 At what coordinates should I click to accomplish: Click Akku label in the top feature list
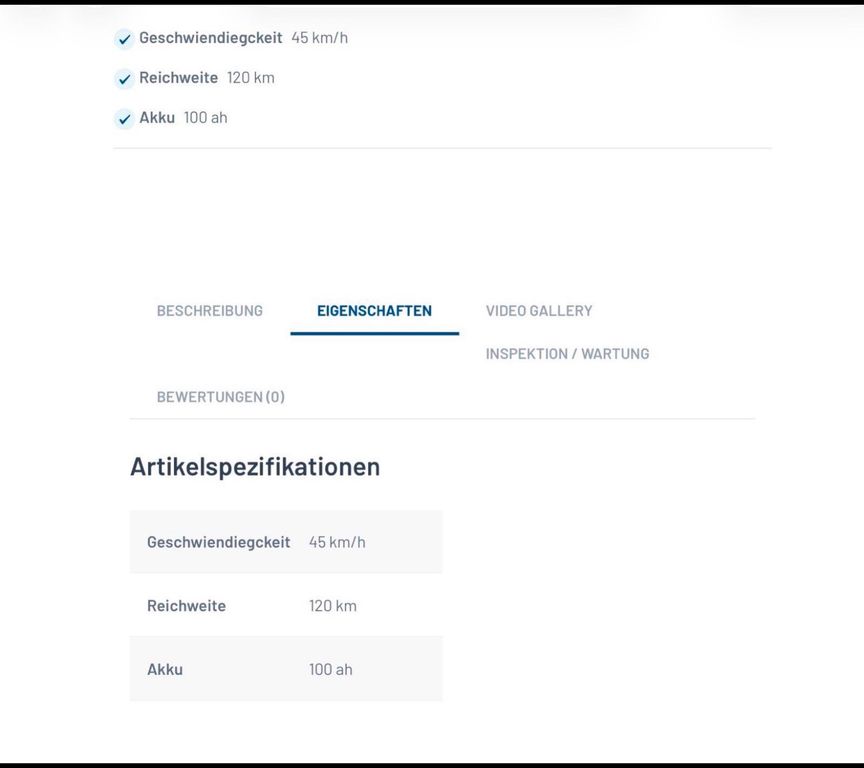click(x=157, y=118)
